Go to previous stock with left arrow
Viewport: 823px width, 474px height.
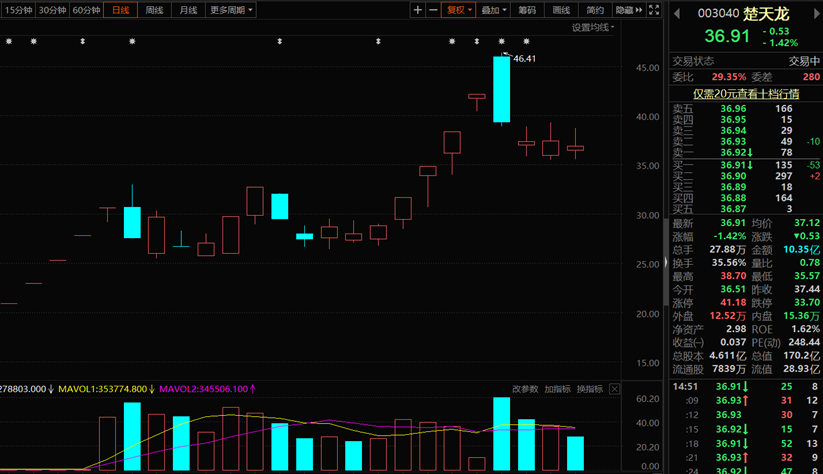click(x=677, y=14)
